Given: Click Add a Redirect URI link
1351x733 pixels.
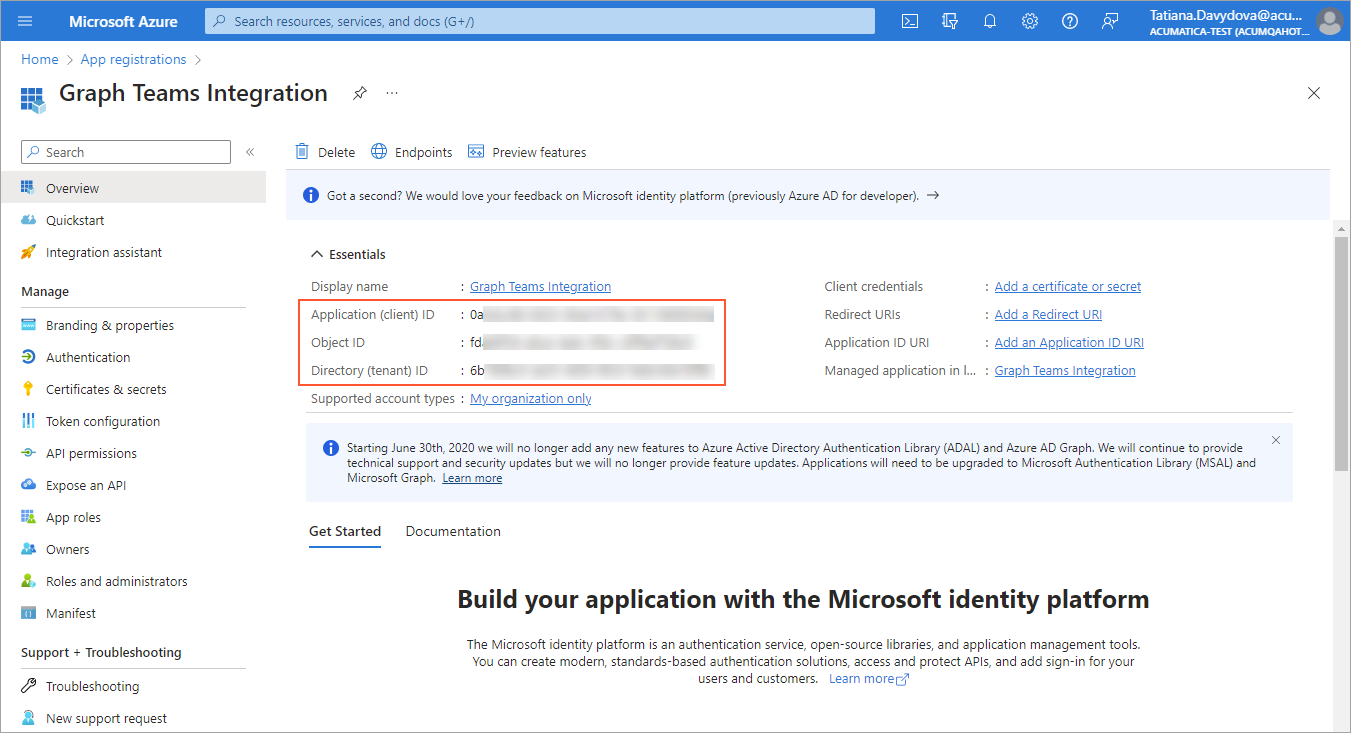Looking at the screenshot, I should [1047, 314].
